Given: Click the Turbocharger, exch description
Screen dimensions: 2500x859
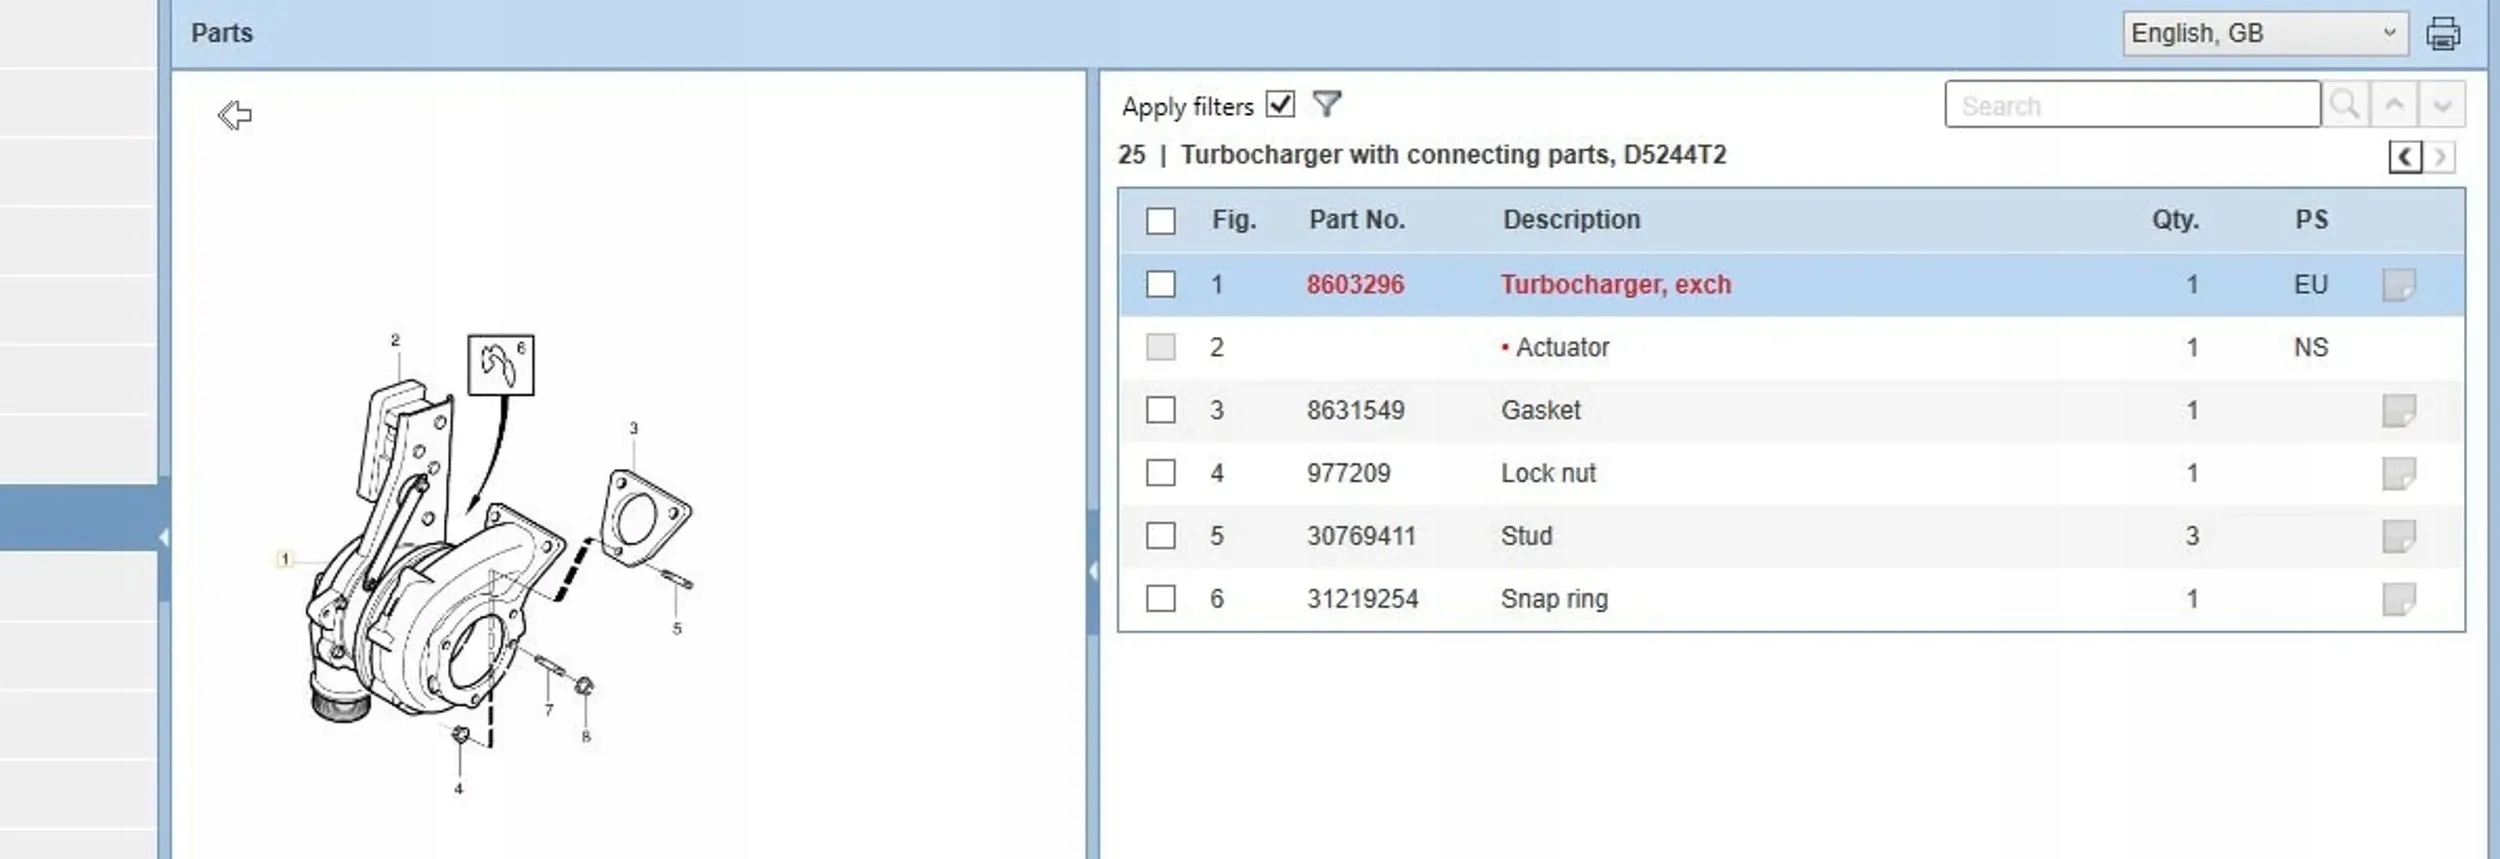Looking at the screenshot, I should click(1615, 285).
